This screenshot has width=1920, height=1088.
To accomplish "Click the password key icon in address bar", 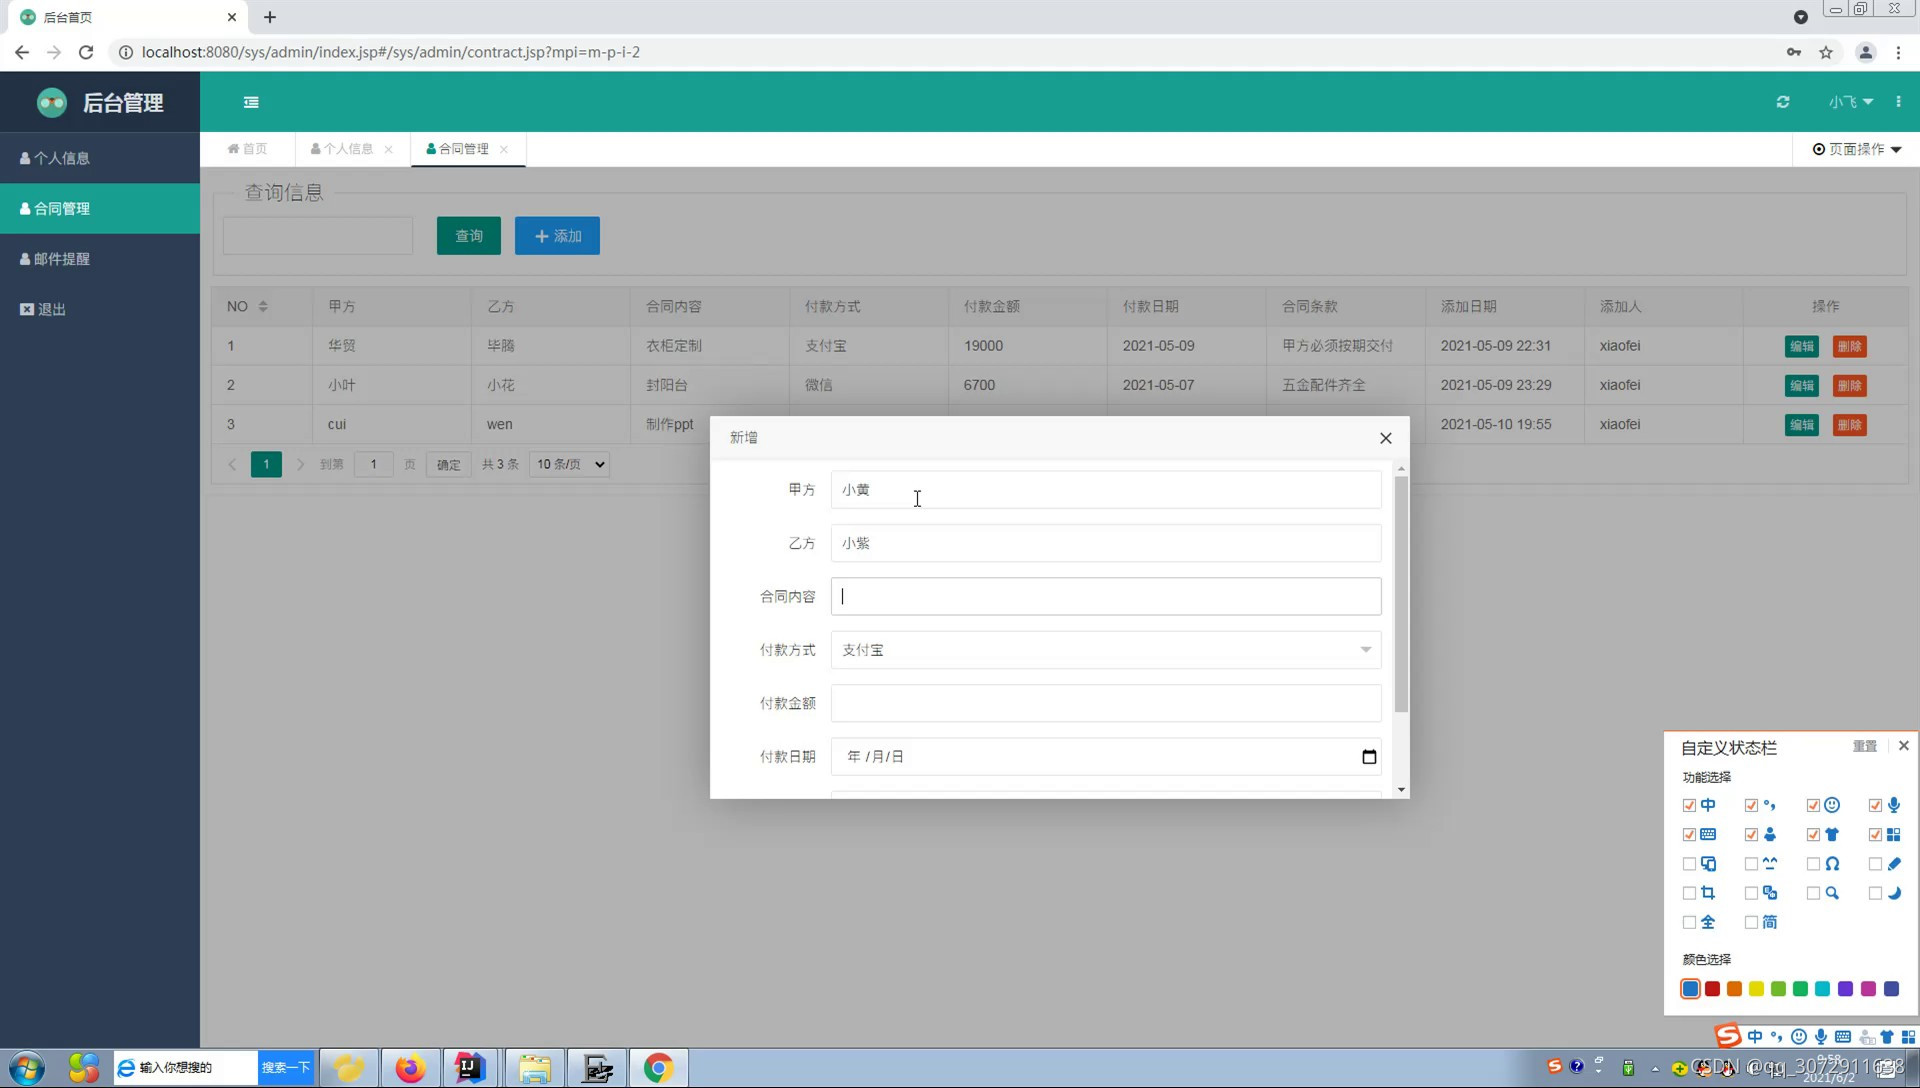I will point(1794,52).
